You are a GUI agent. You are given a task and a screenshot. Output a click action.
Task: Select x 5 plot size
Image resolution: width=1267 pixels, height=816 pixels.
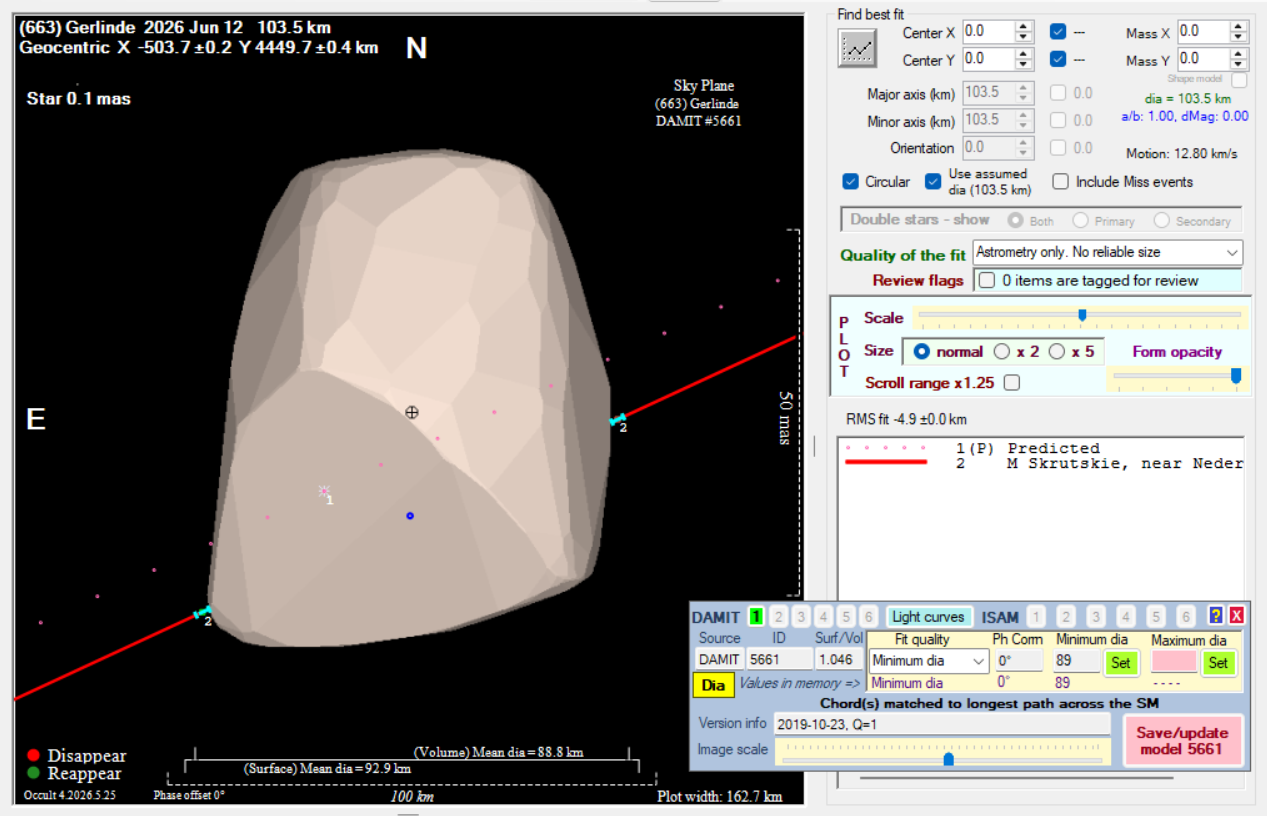(1056, 352)
